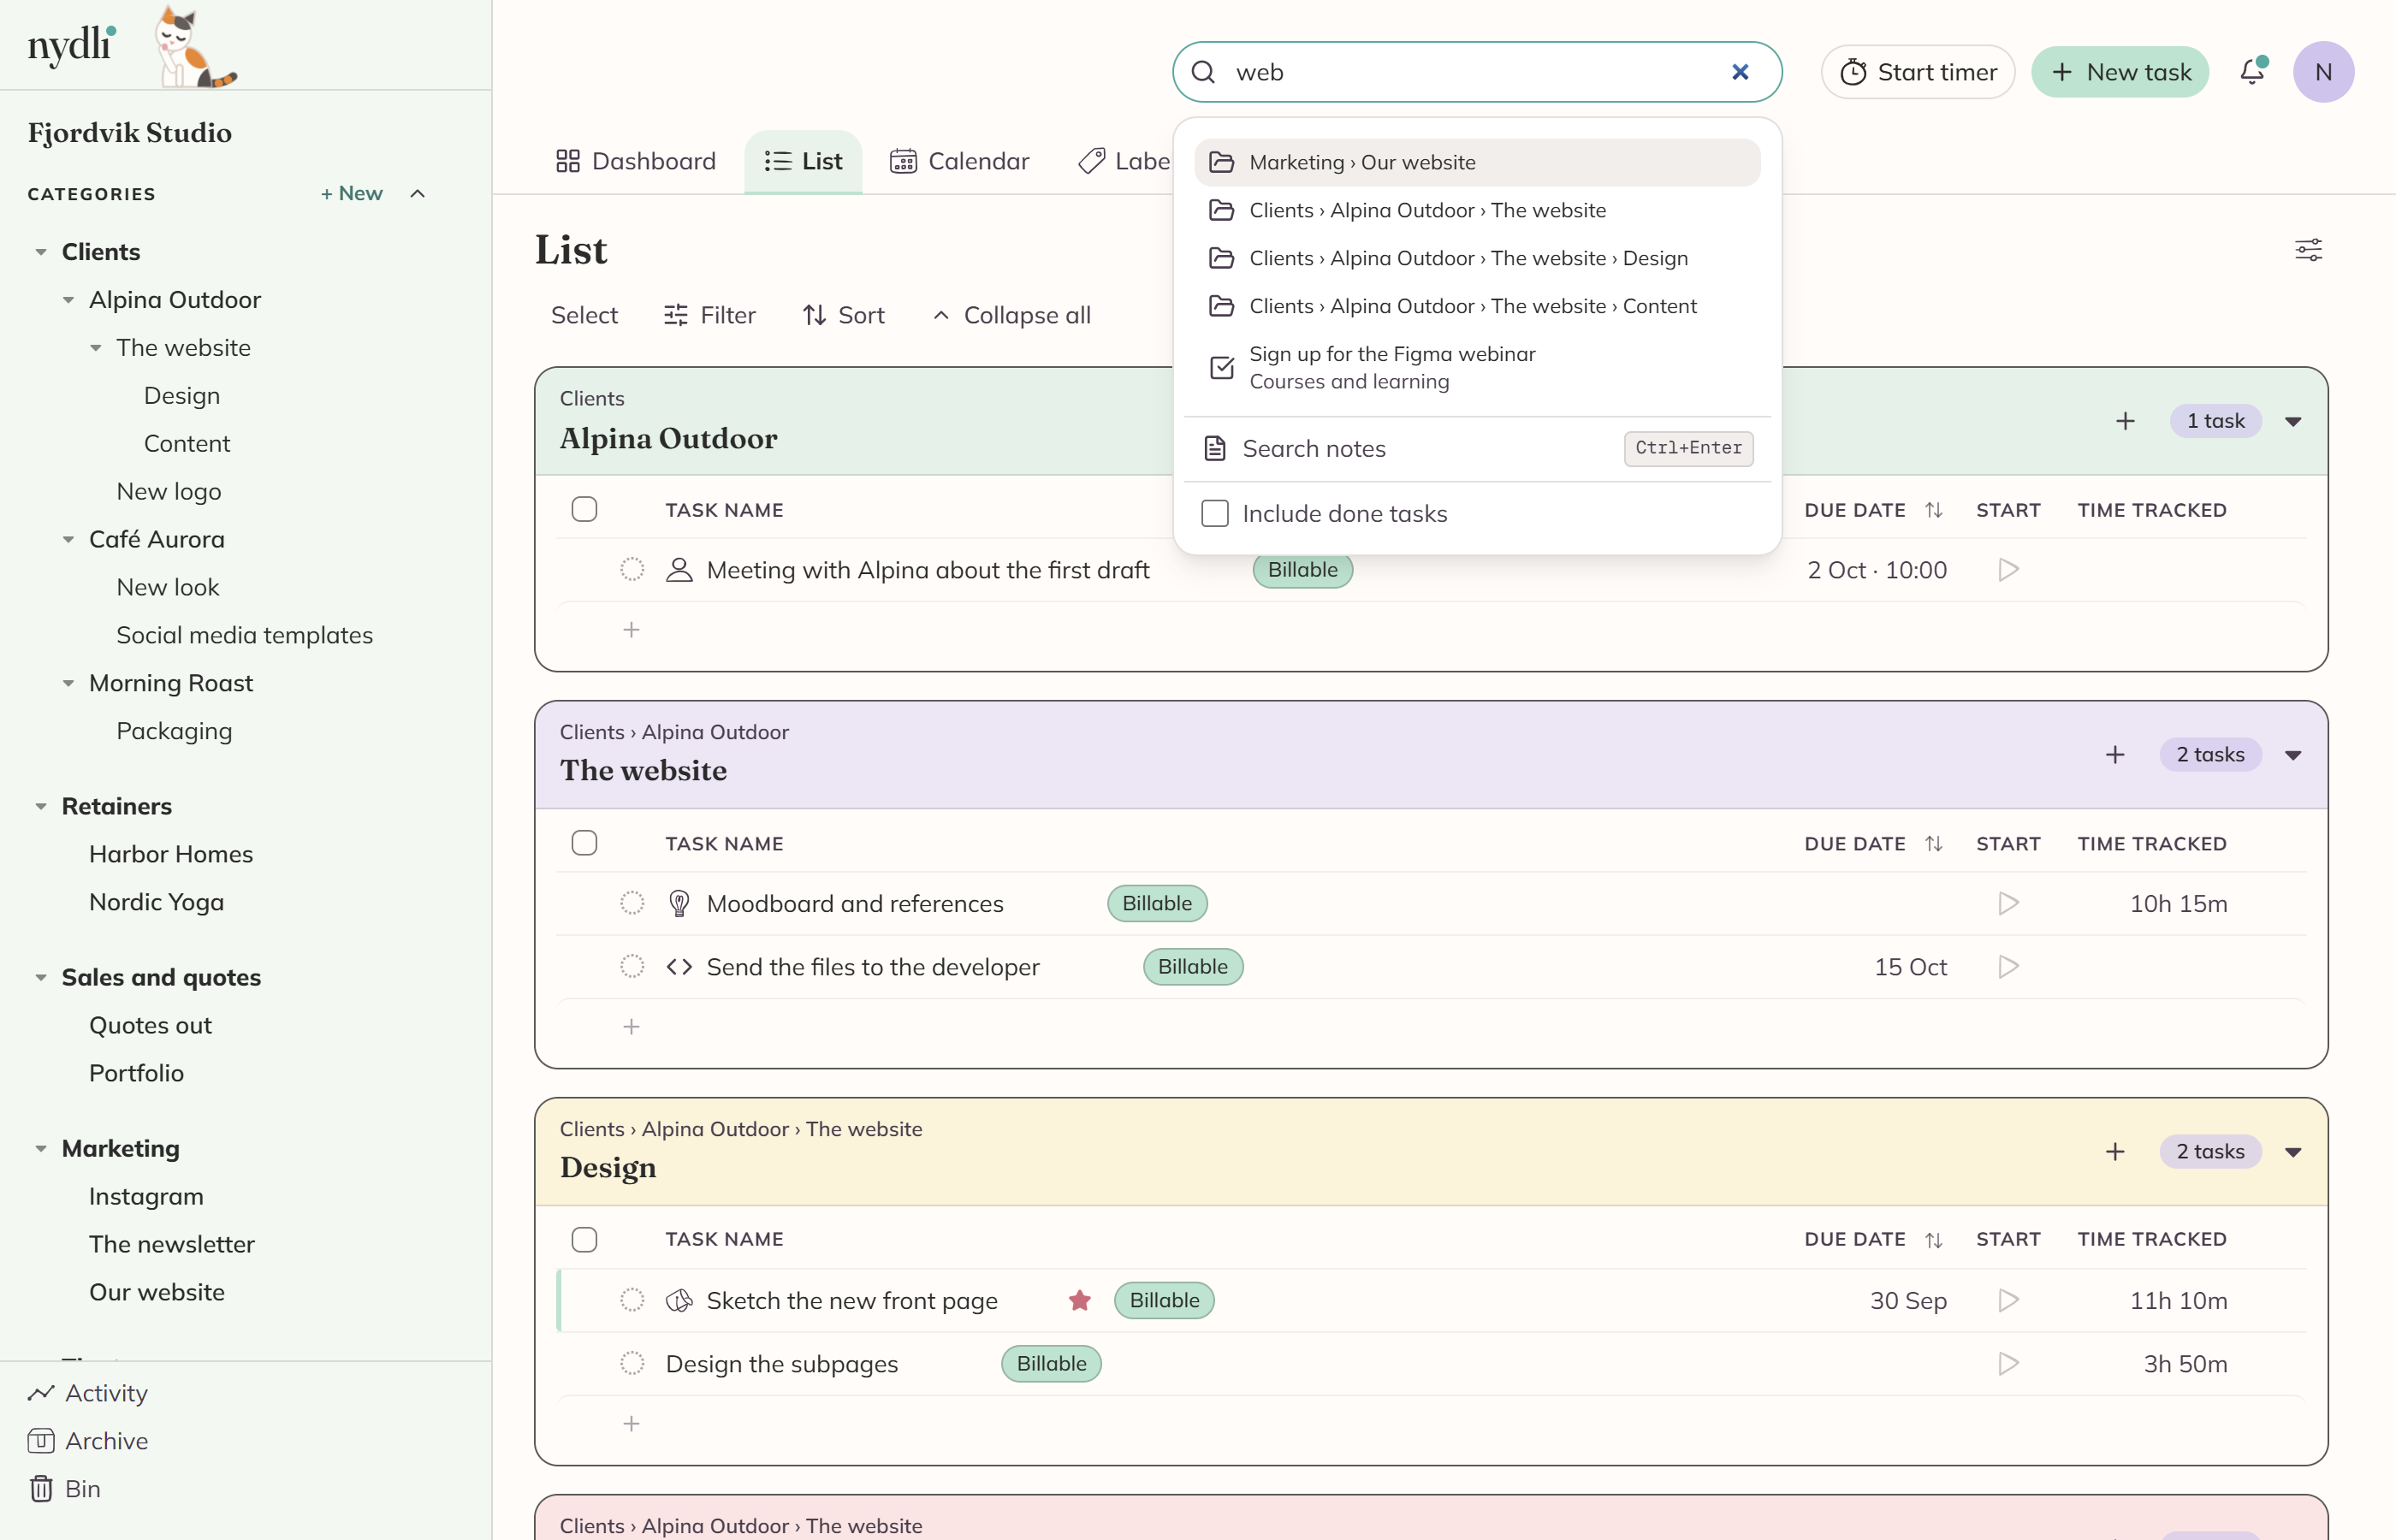Image resolution: width=2396 pixels, height=1540 pixels.
Task: Click the user avatar N
Action: (x=2323, y=72)
